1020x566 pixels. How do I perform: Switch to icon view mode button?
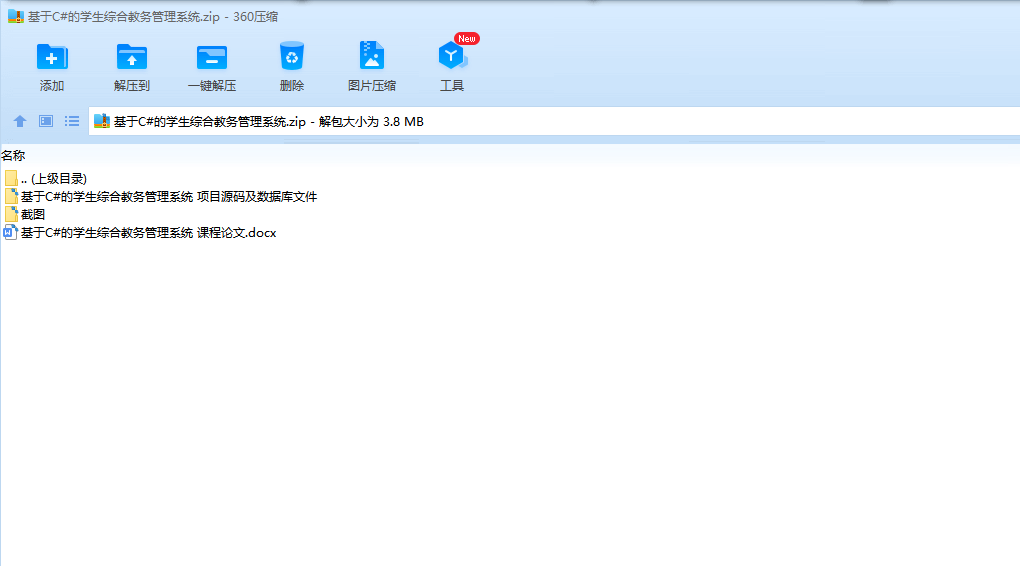(46, 121)
